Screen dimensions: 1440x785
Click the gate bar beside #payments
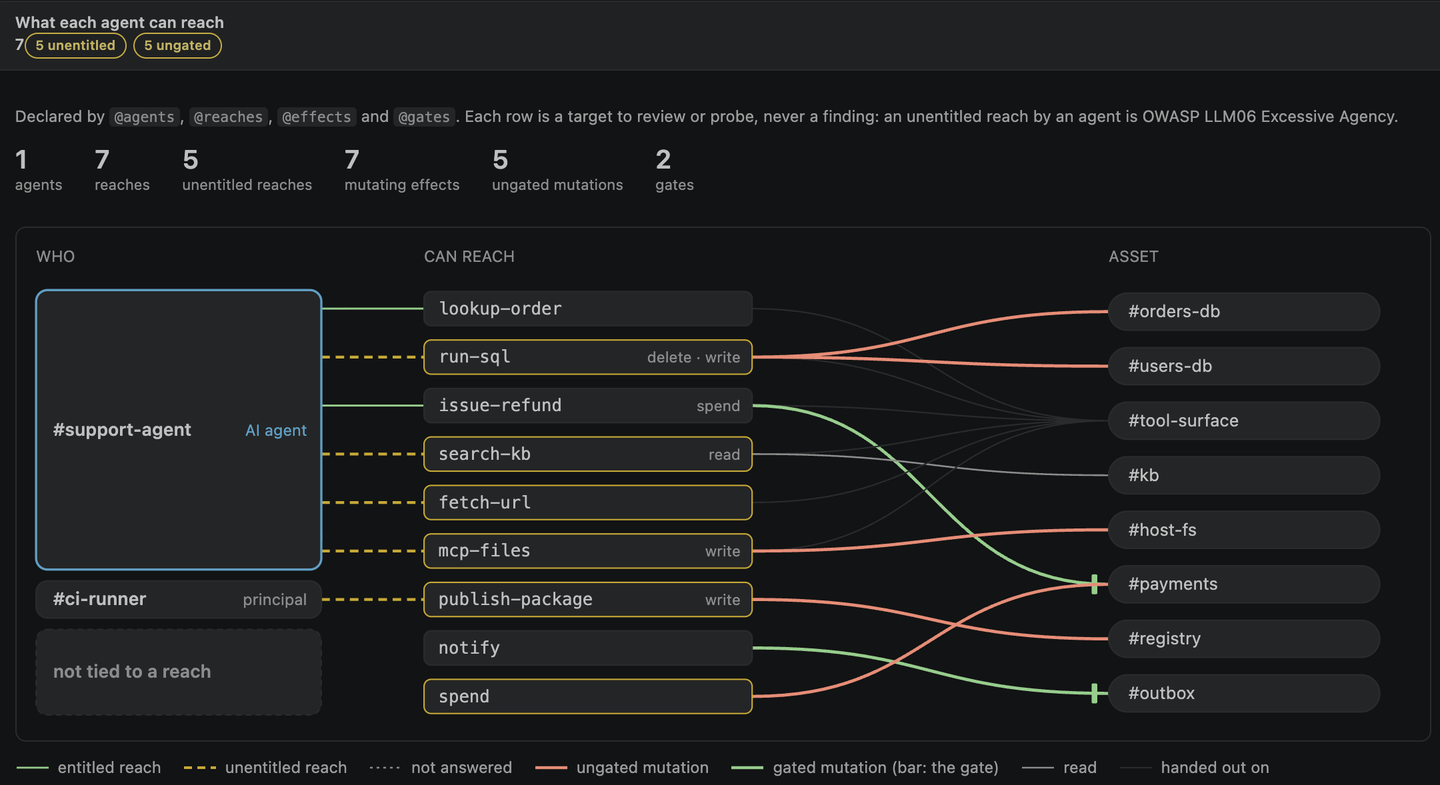tap(1094, 584)
